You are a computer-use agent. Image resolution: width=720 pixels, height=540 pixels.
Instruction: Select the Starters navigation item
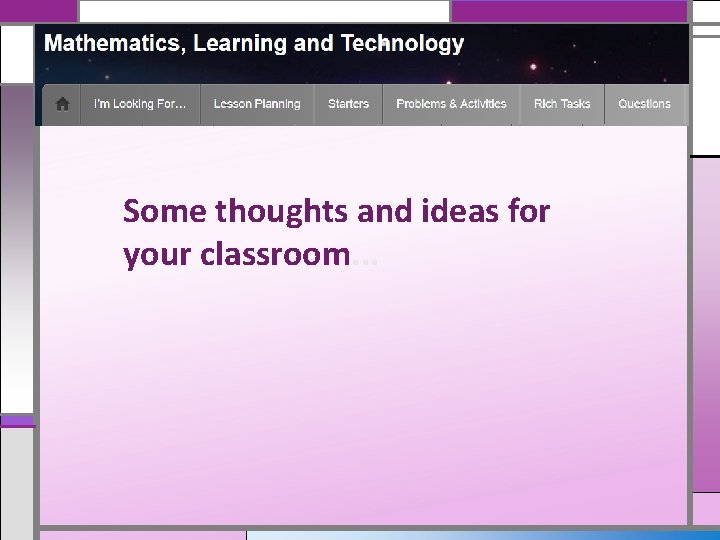coord(349,104)
